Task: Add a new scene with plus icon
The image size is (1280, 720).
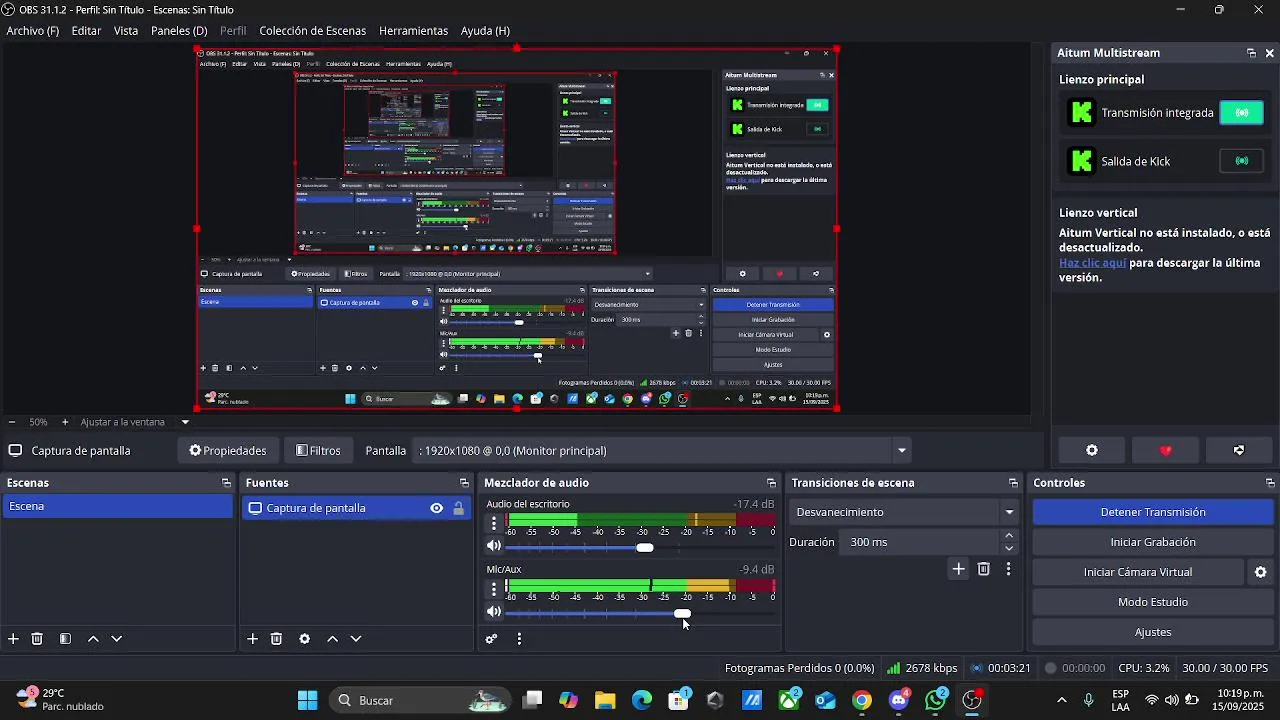Action: [x=13, y=639]
